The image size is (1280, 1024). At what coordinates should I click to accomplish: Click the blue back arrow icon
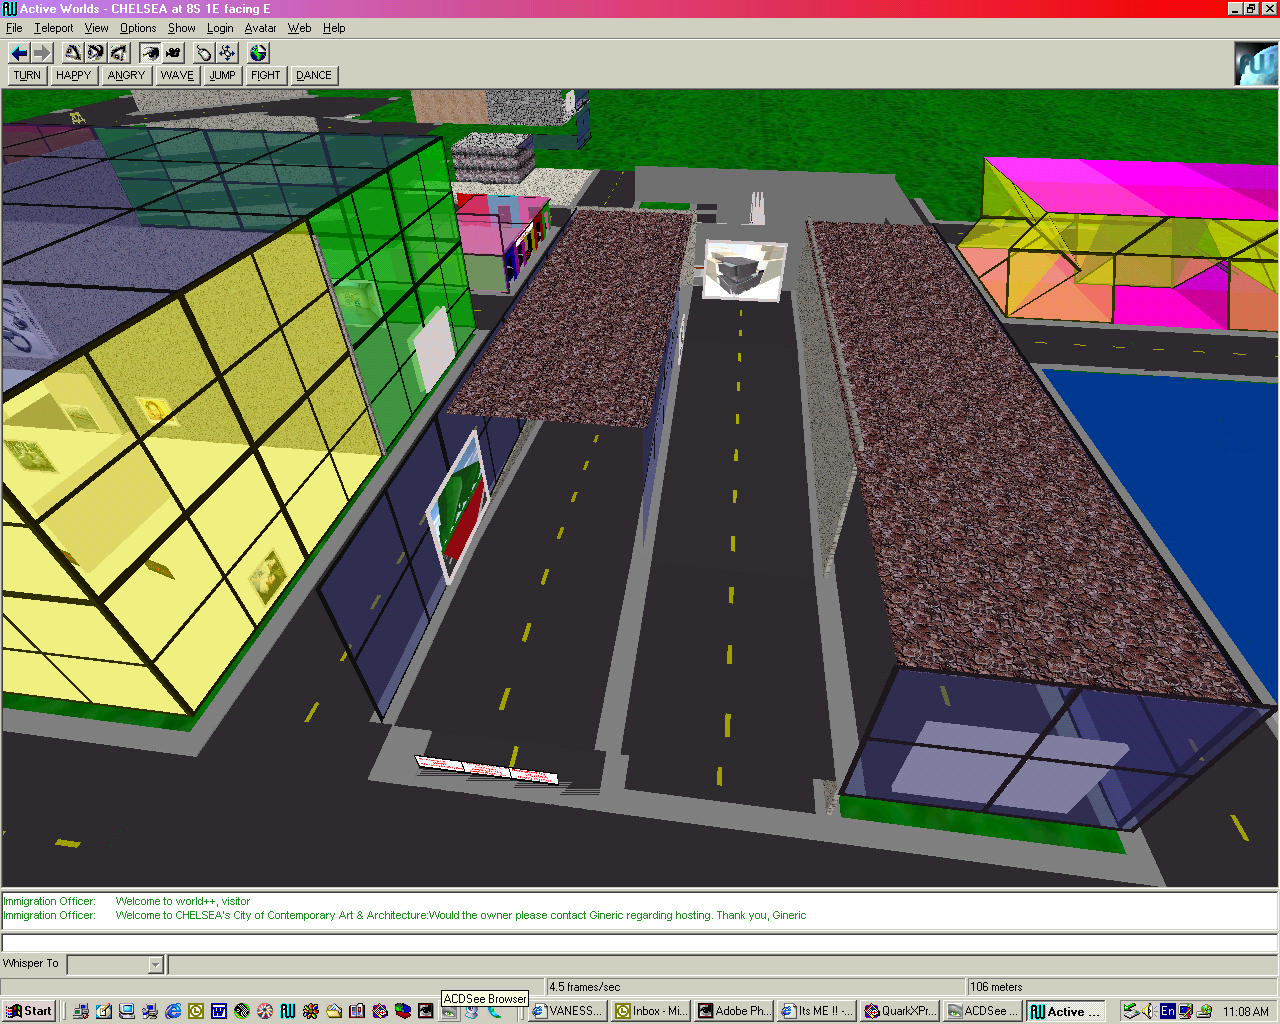(x=19, y=53)
